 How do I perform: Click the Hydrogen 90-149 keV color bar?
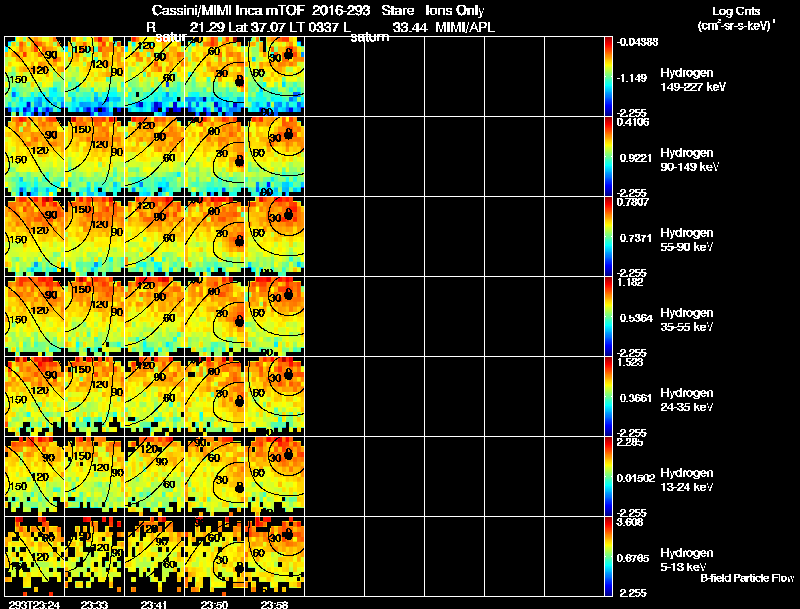[608, 156]
